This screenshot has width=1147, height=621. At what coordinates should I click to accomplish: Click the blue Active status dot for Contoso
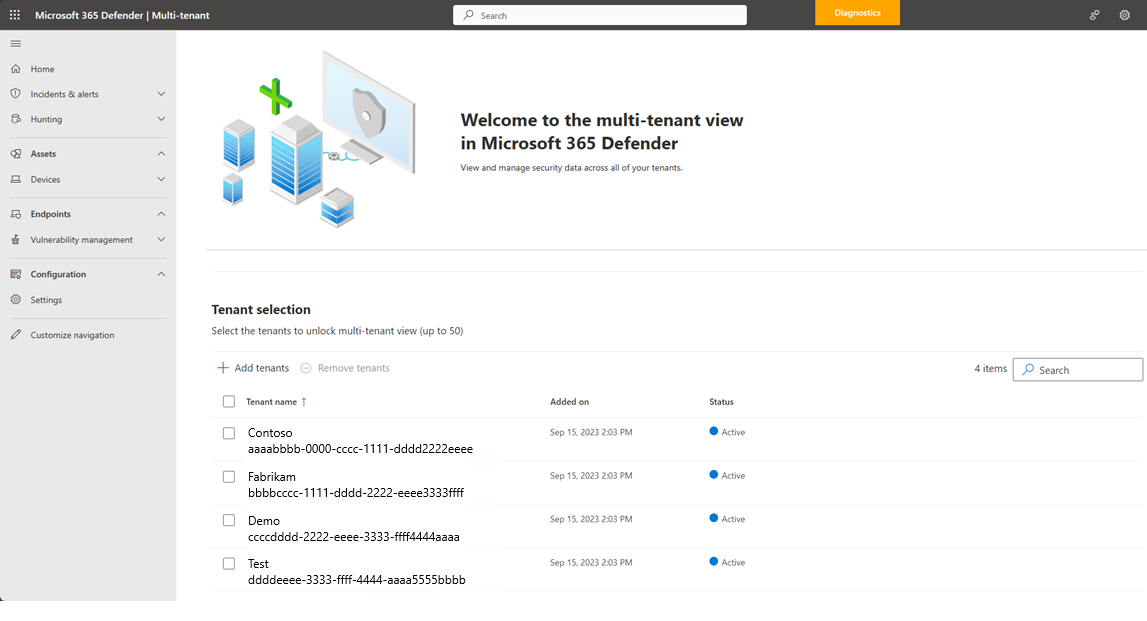713,432
